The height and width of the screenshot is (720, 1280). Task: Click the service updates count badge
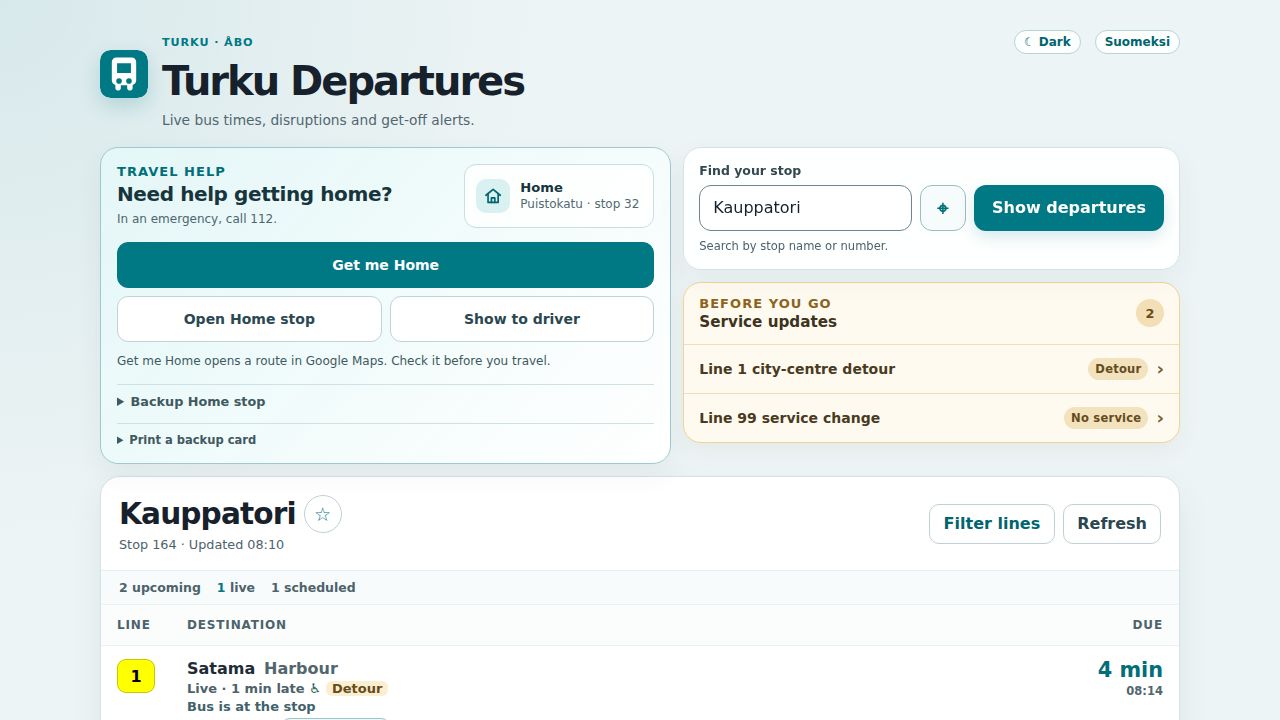click(1150, 313)
